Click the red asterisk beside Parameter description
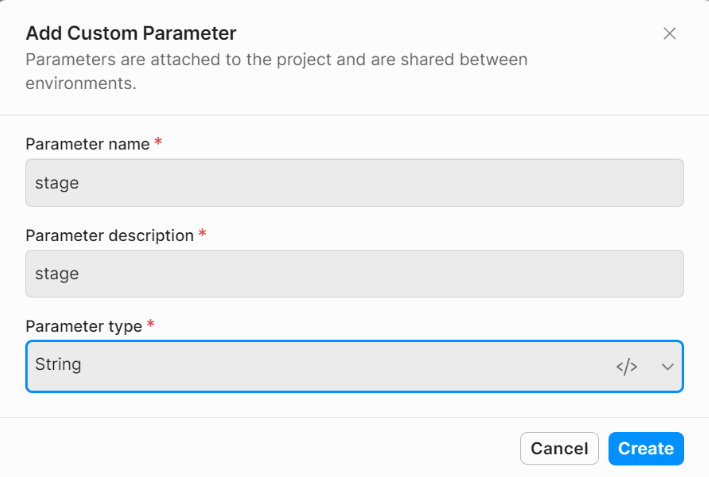 pyautogui.click(x=203, y=235)
